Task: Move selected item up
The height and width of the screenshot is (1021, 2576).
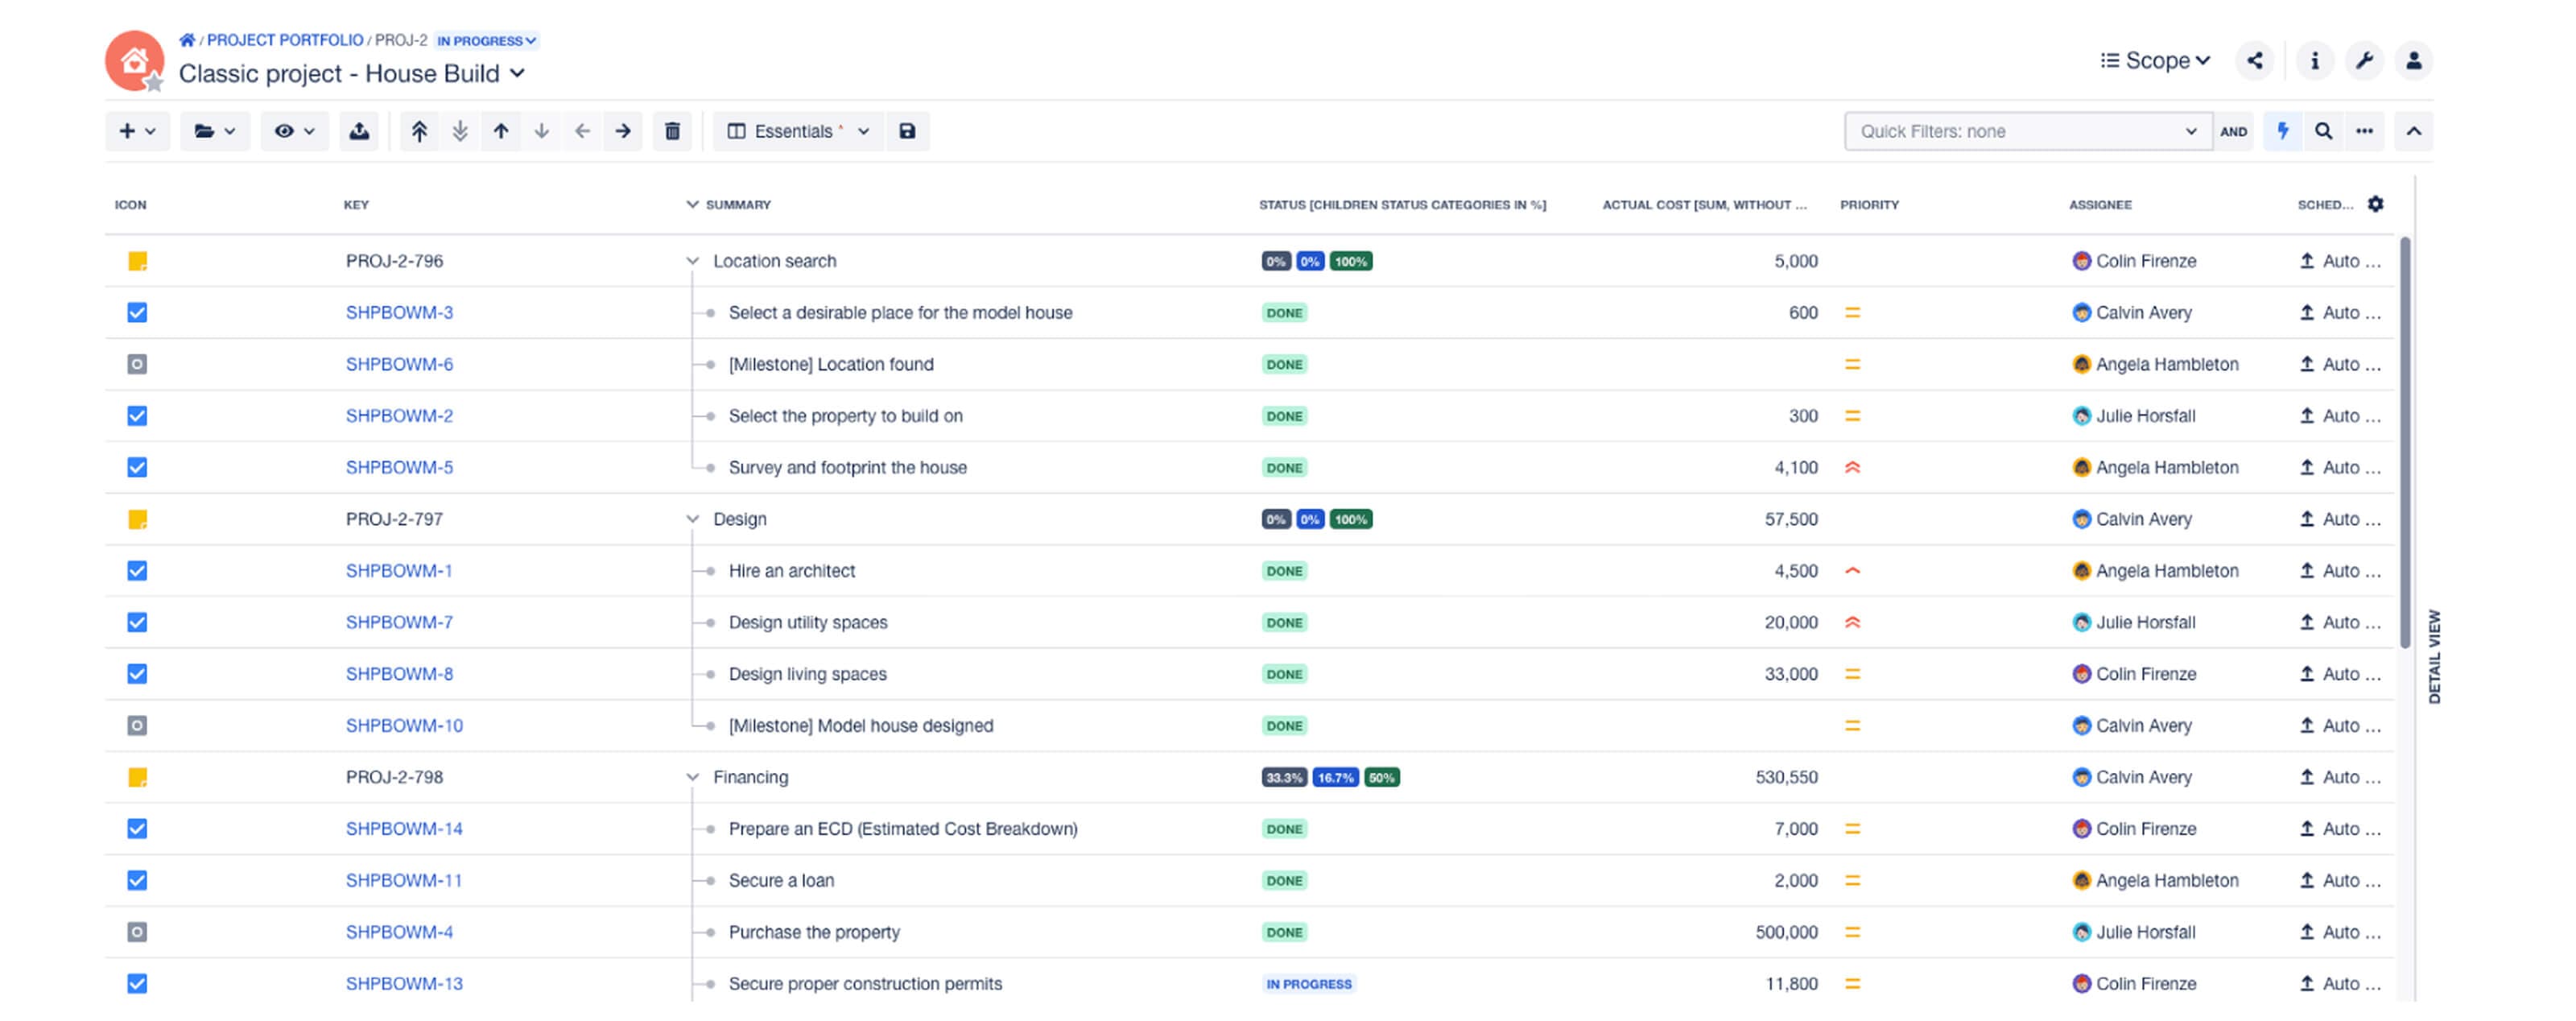Action: tap(501, 131)
